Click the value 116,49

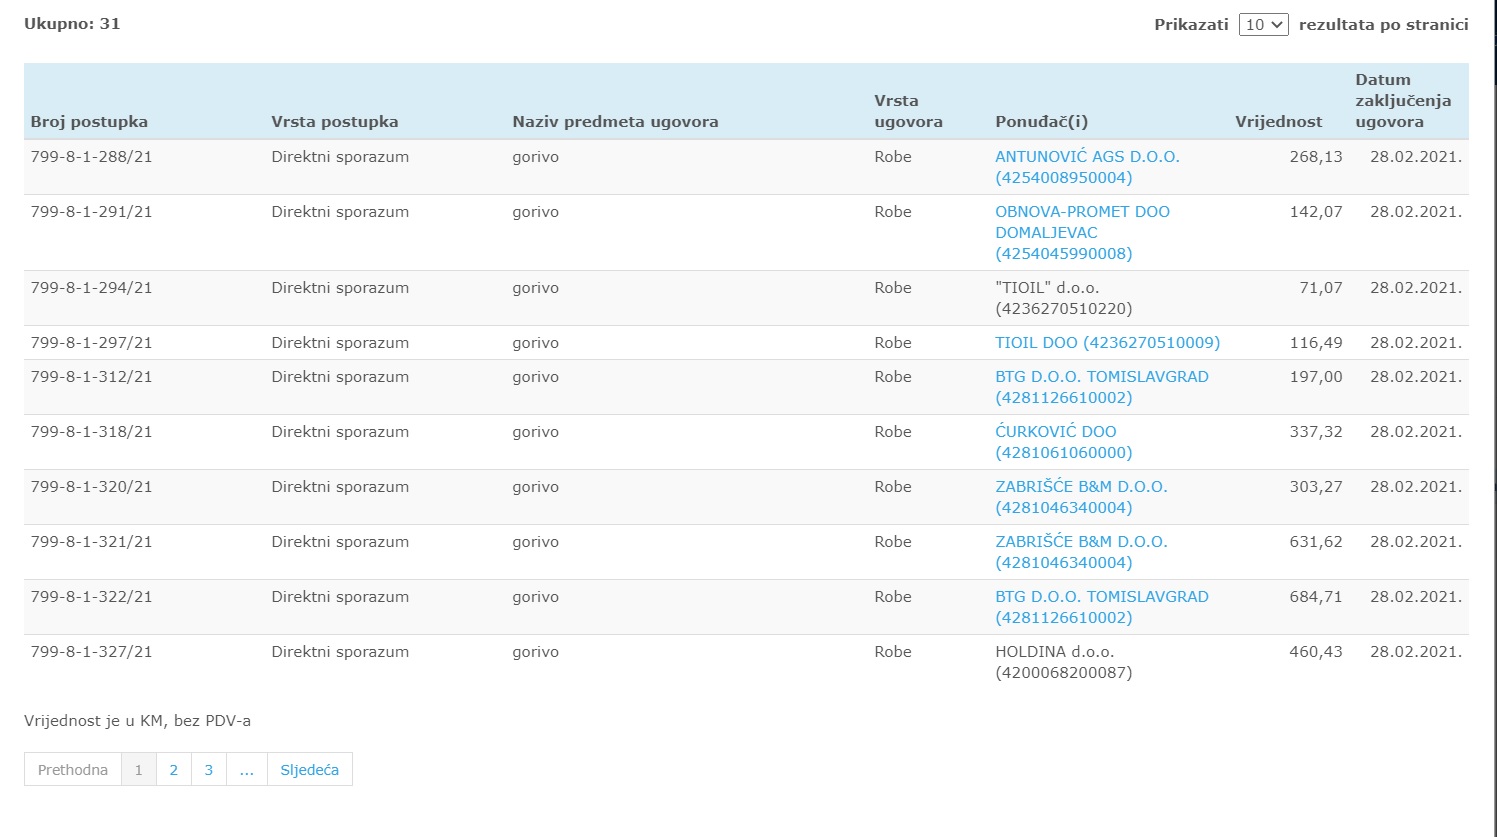[x=1316, y=342]
